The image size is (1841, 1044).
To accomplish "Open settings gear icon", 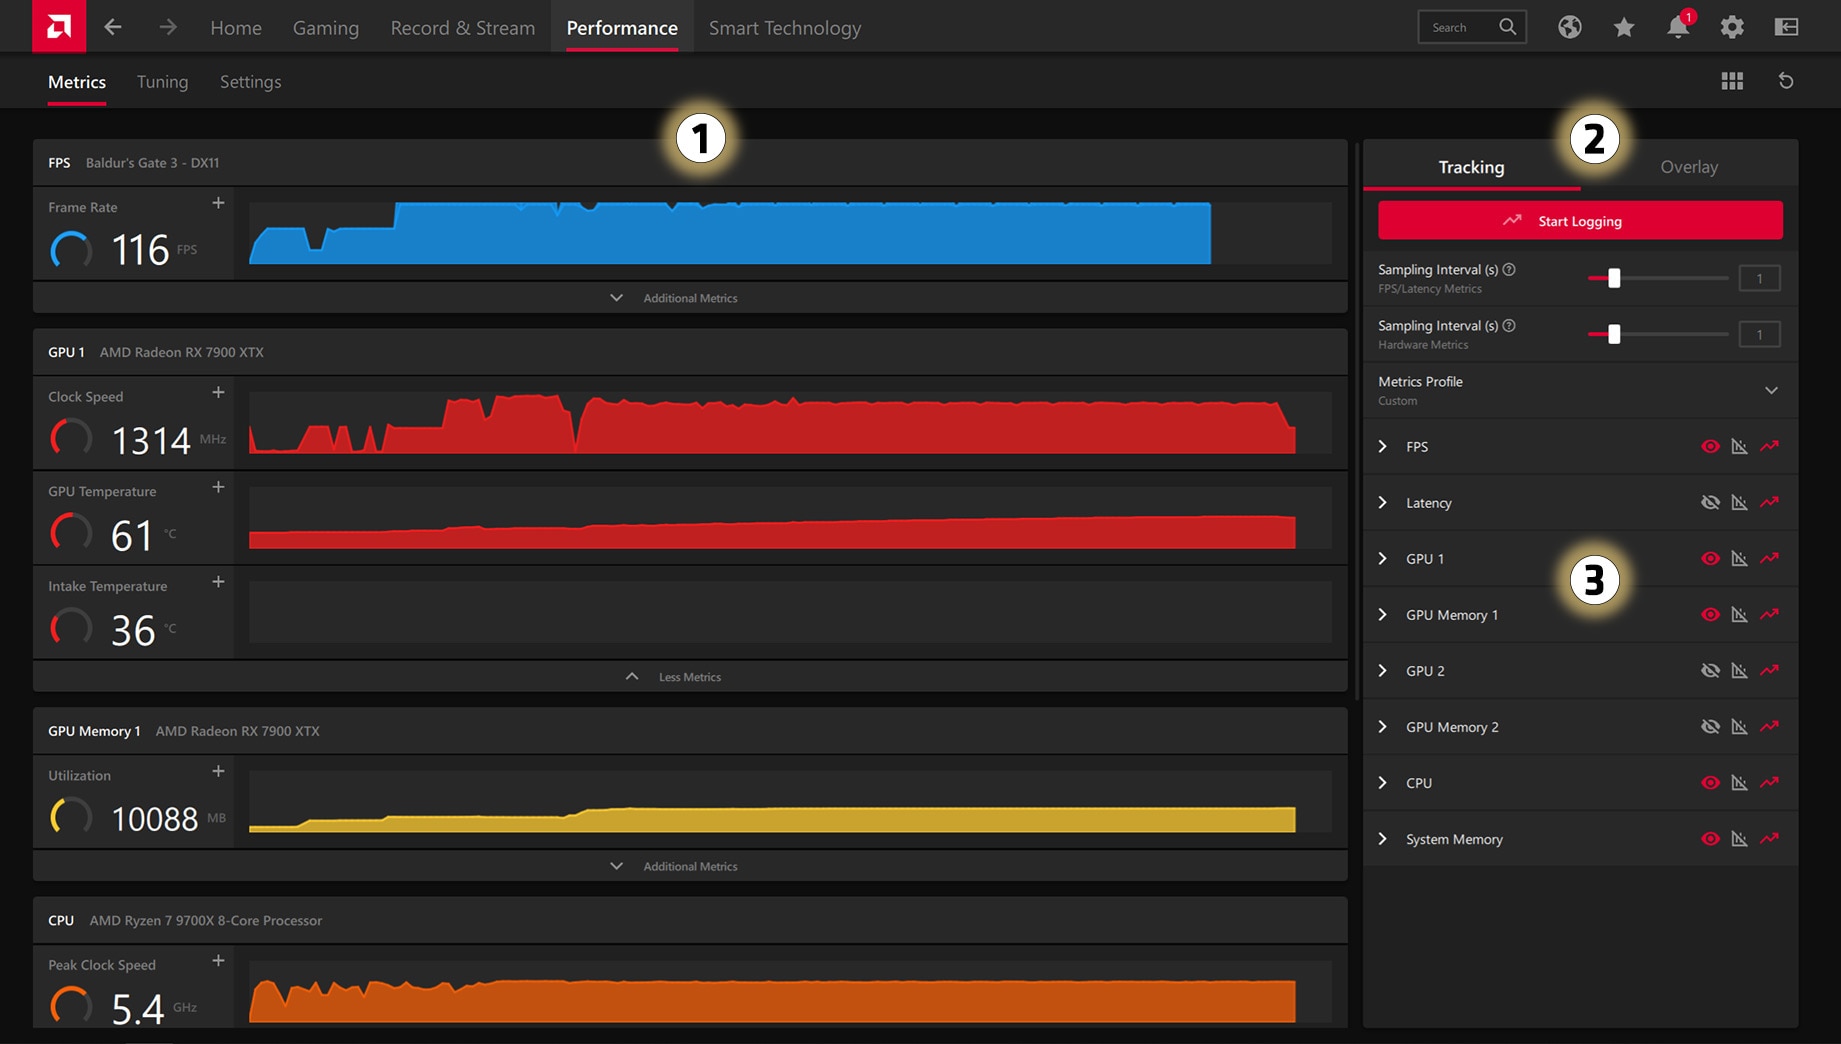I will point(1732,27).
